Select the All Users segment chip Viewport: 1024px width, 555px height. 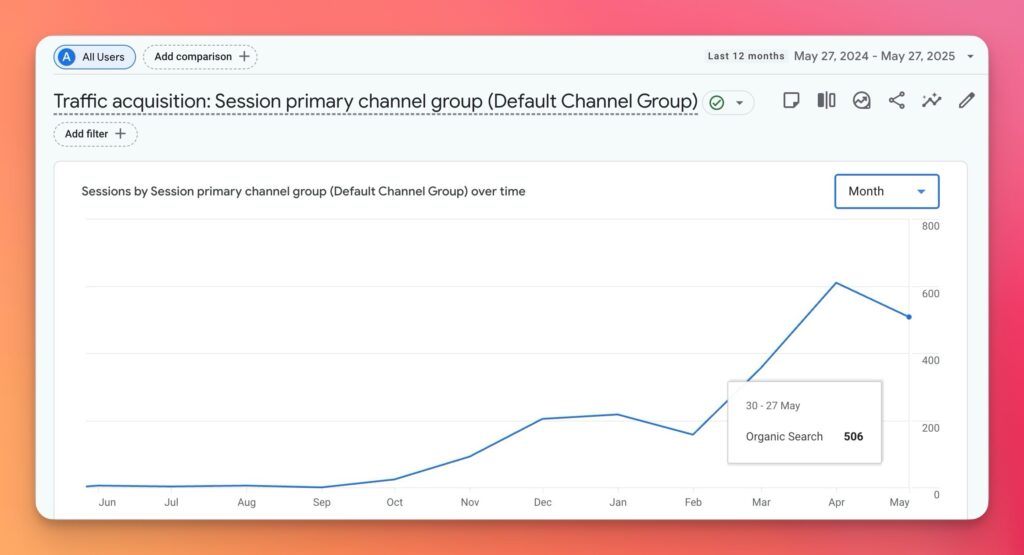[x=95, y=57]
